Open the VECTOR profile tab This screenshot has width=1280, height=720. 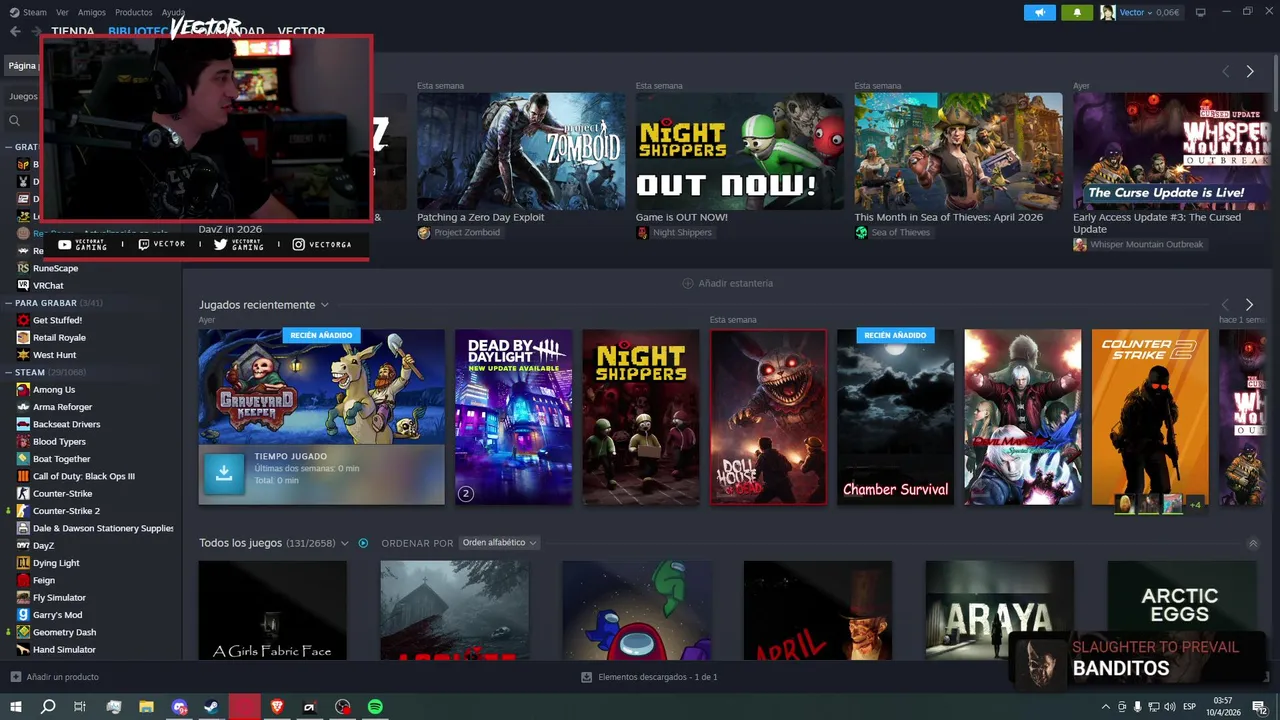click(x=301, y=32)
